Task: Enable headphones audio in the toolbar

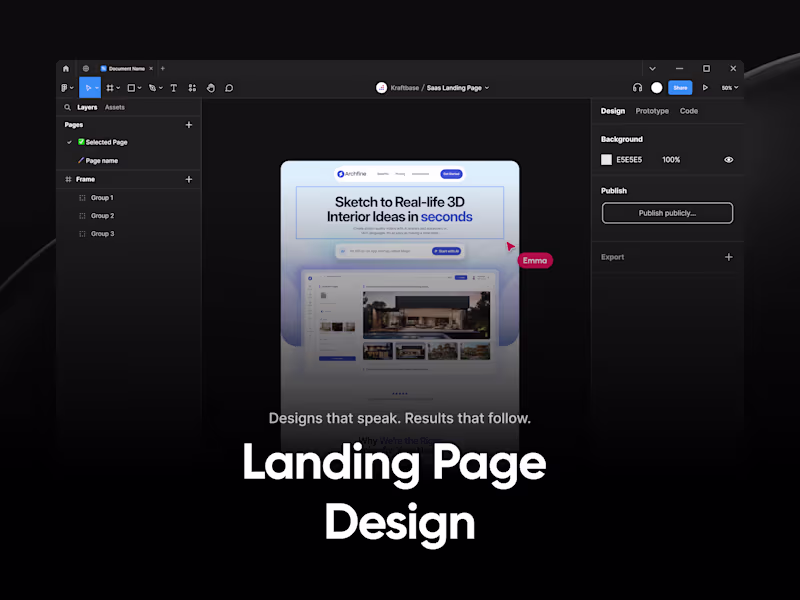Action: (x=637, y=88)
